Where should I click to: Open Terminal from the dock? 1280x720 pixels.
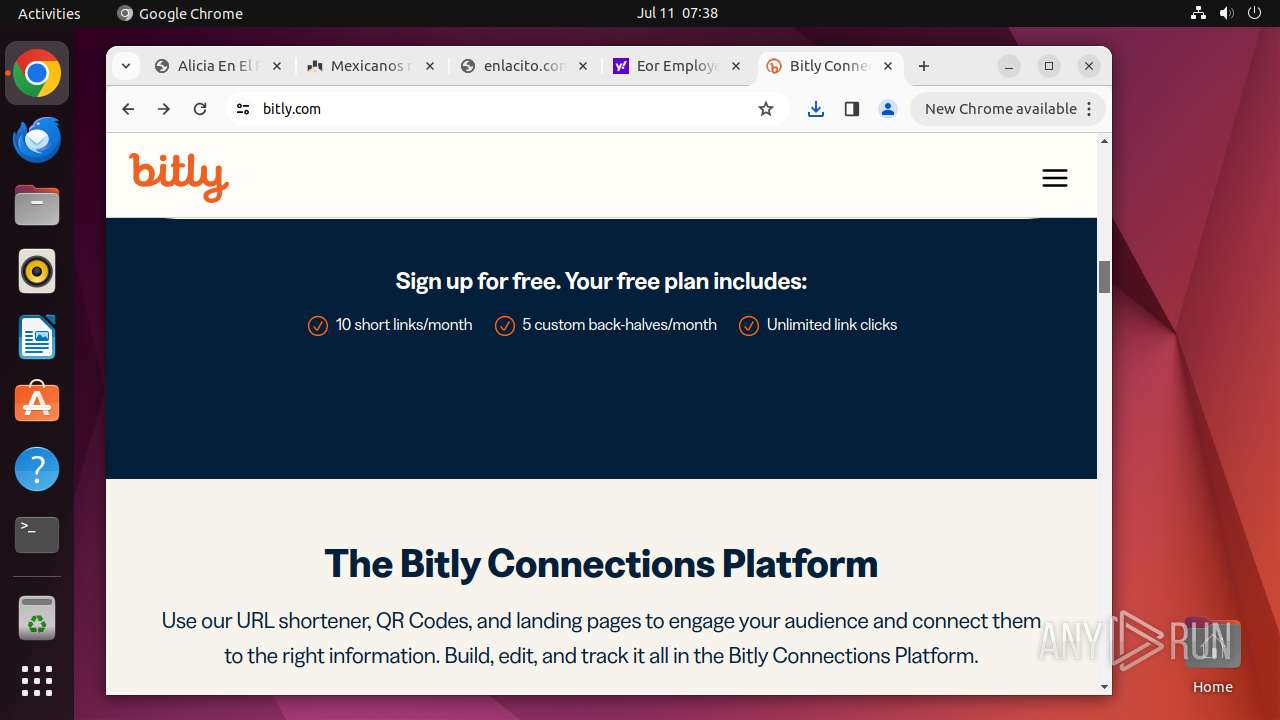pyautogui.click(x=37, y=535)
